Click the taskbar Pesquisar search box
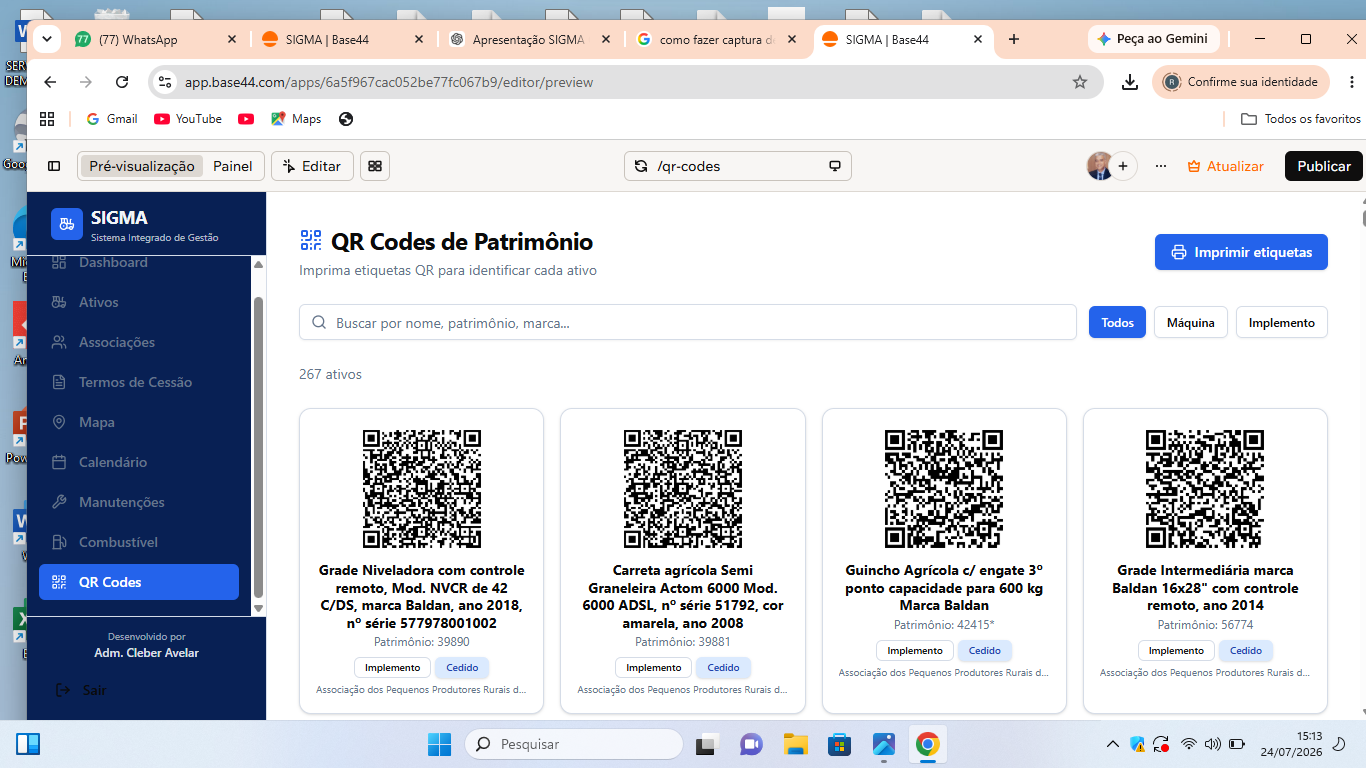 (x=574, y=744)
